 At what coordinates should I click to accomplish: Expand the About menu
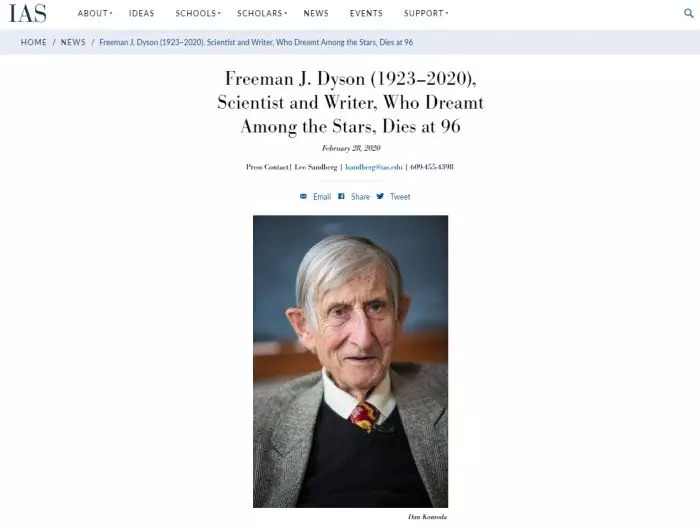pyautogui.click(x=95, y=13)
